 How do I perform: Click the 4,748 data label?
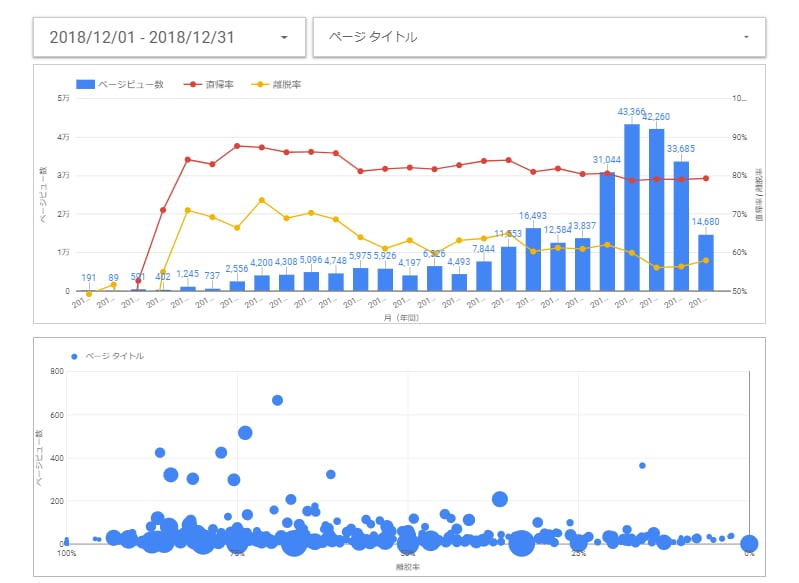pyautogui.click(x=335, y=260)
